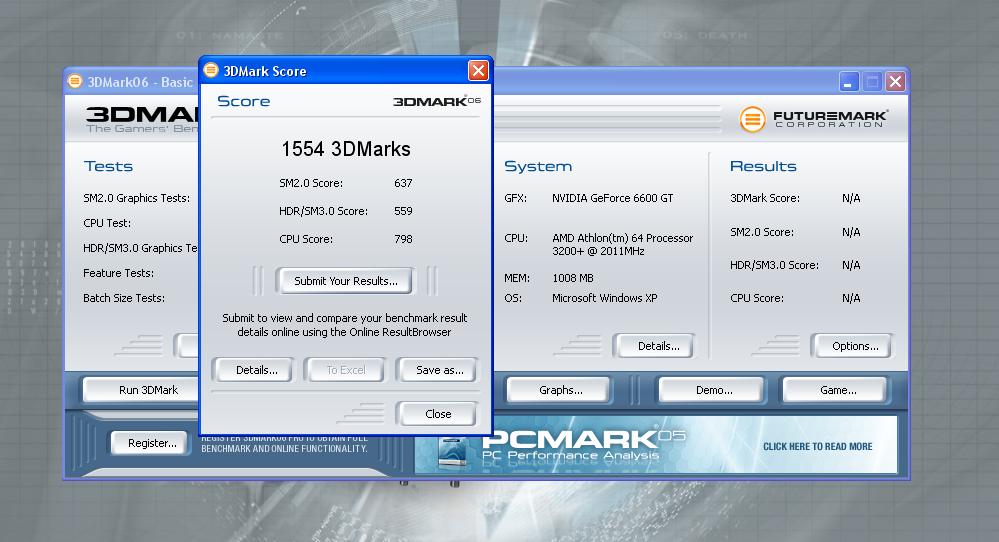Close the 3DMark06 main window

click(895, 82)
